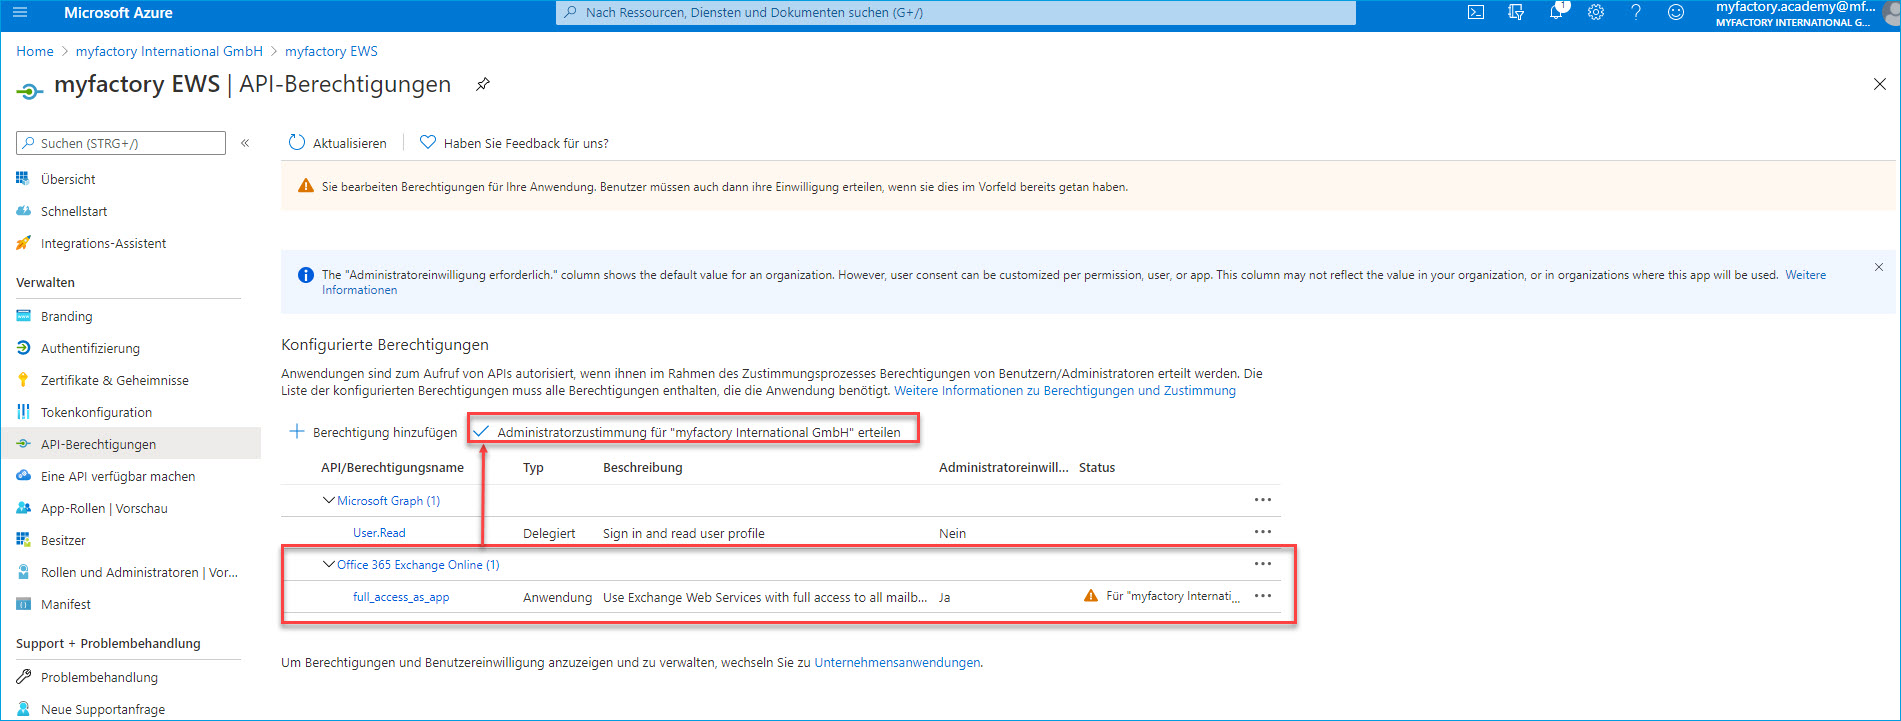1901x721 pixels.
Task: Open Haben Sie Feedback für uns
Action: [x=514, y=143]
